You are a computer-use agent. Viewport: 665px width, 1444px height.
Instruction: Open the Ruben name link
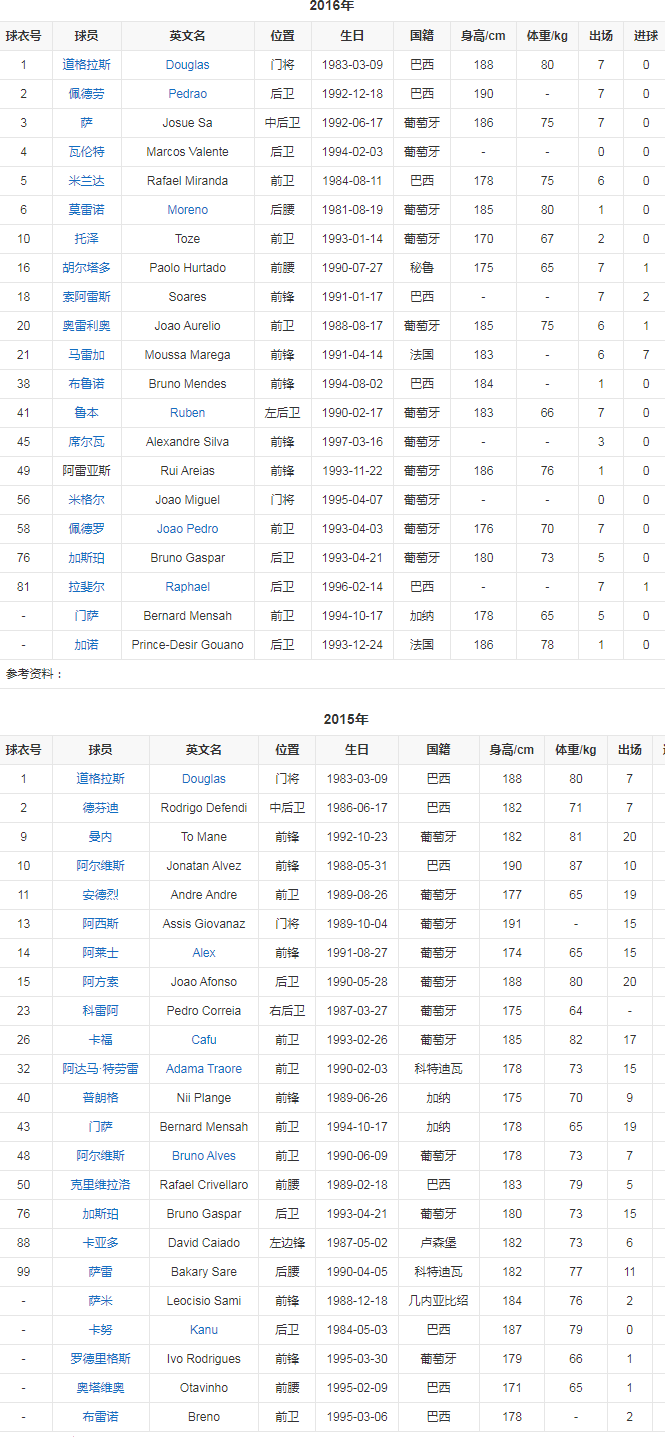(187, 413)
